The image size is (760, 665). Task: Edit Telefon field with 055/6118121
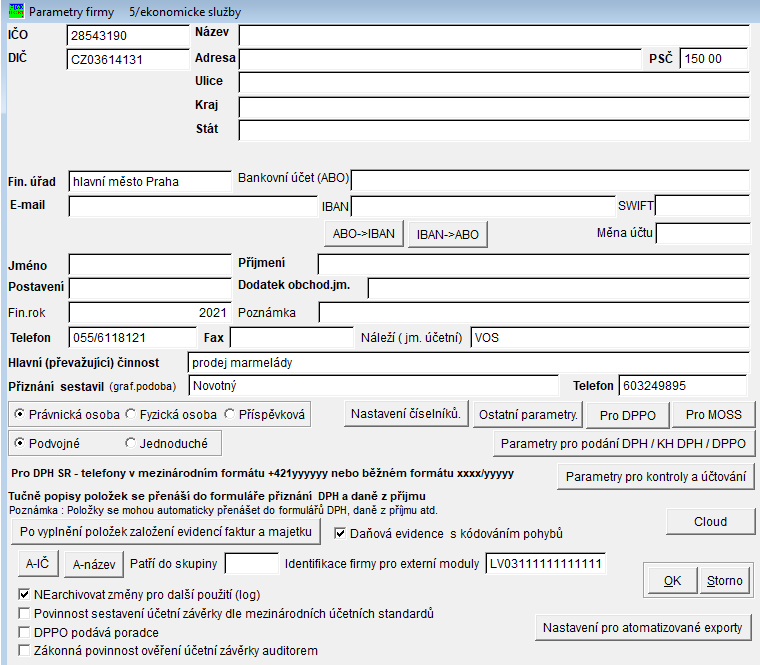tap(133, 338)
